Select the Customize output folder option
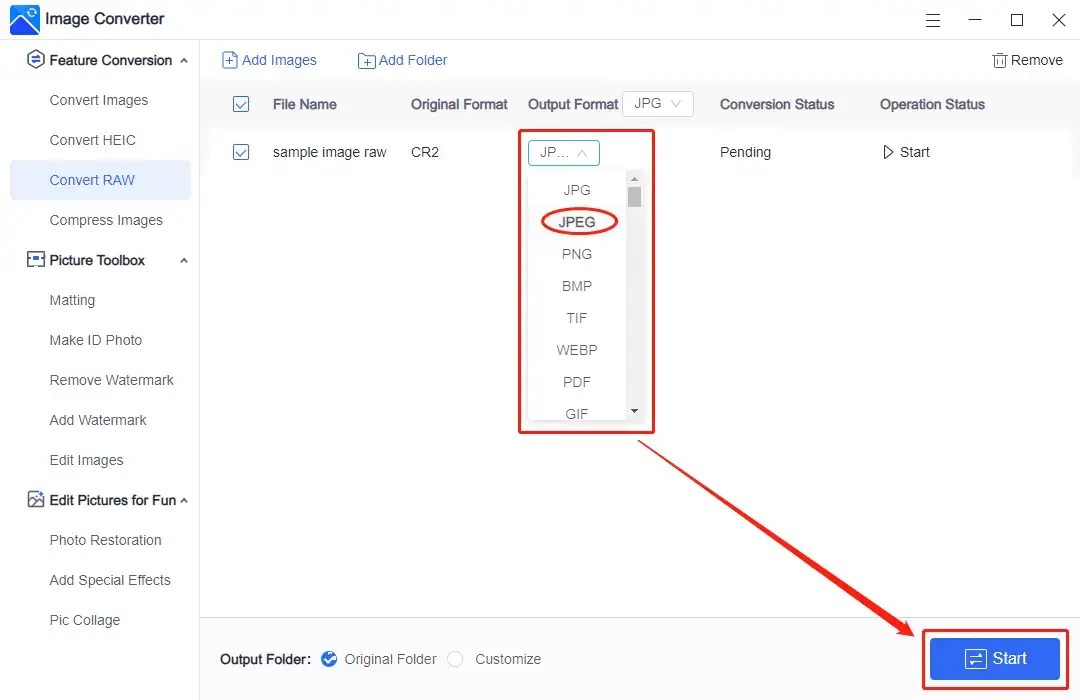The width and height of the screenshot is (1080, 700). pyautogui.click(x=455, y=659)
